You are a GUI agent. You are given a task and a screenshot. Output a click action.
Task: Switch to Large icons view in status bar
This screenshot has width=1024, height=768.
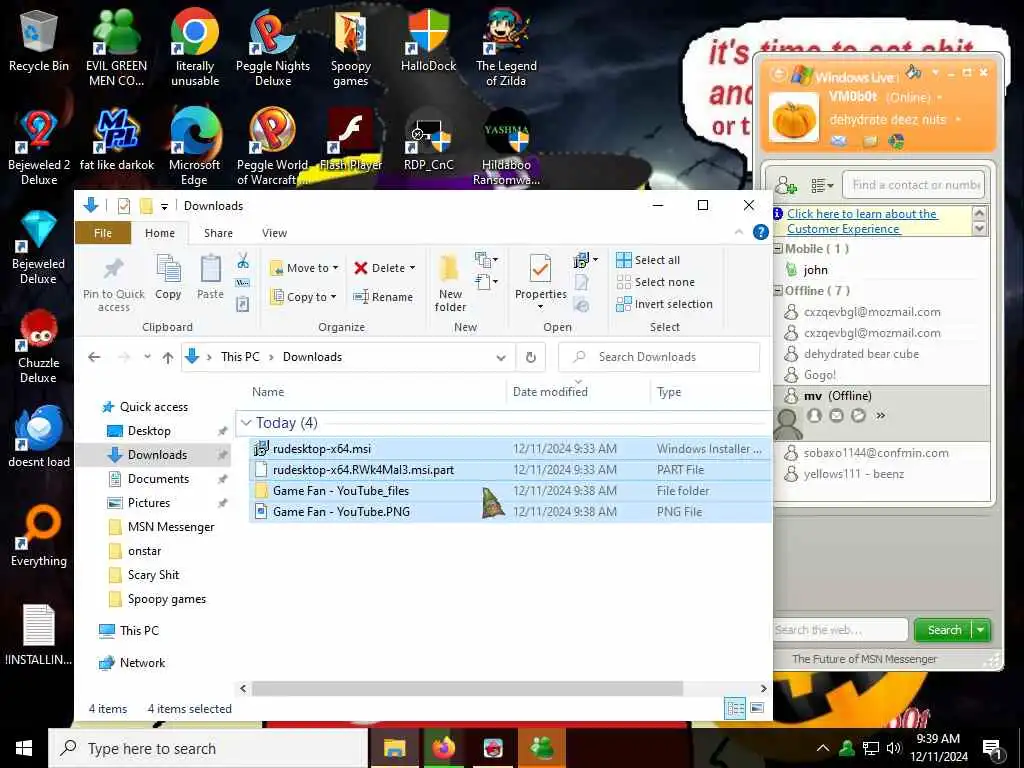(757, 708)
